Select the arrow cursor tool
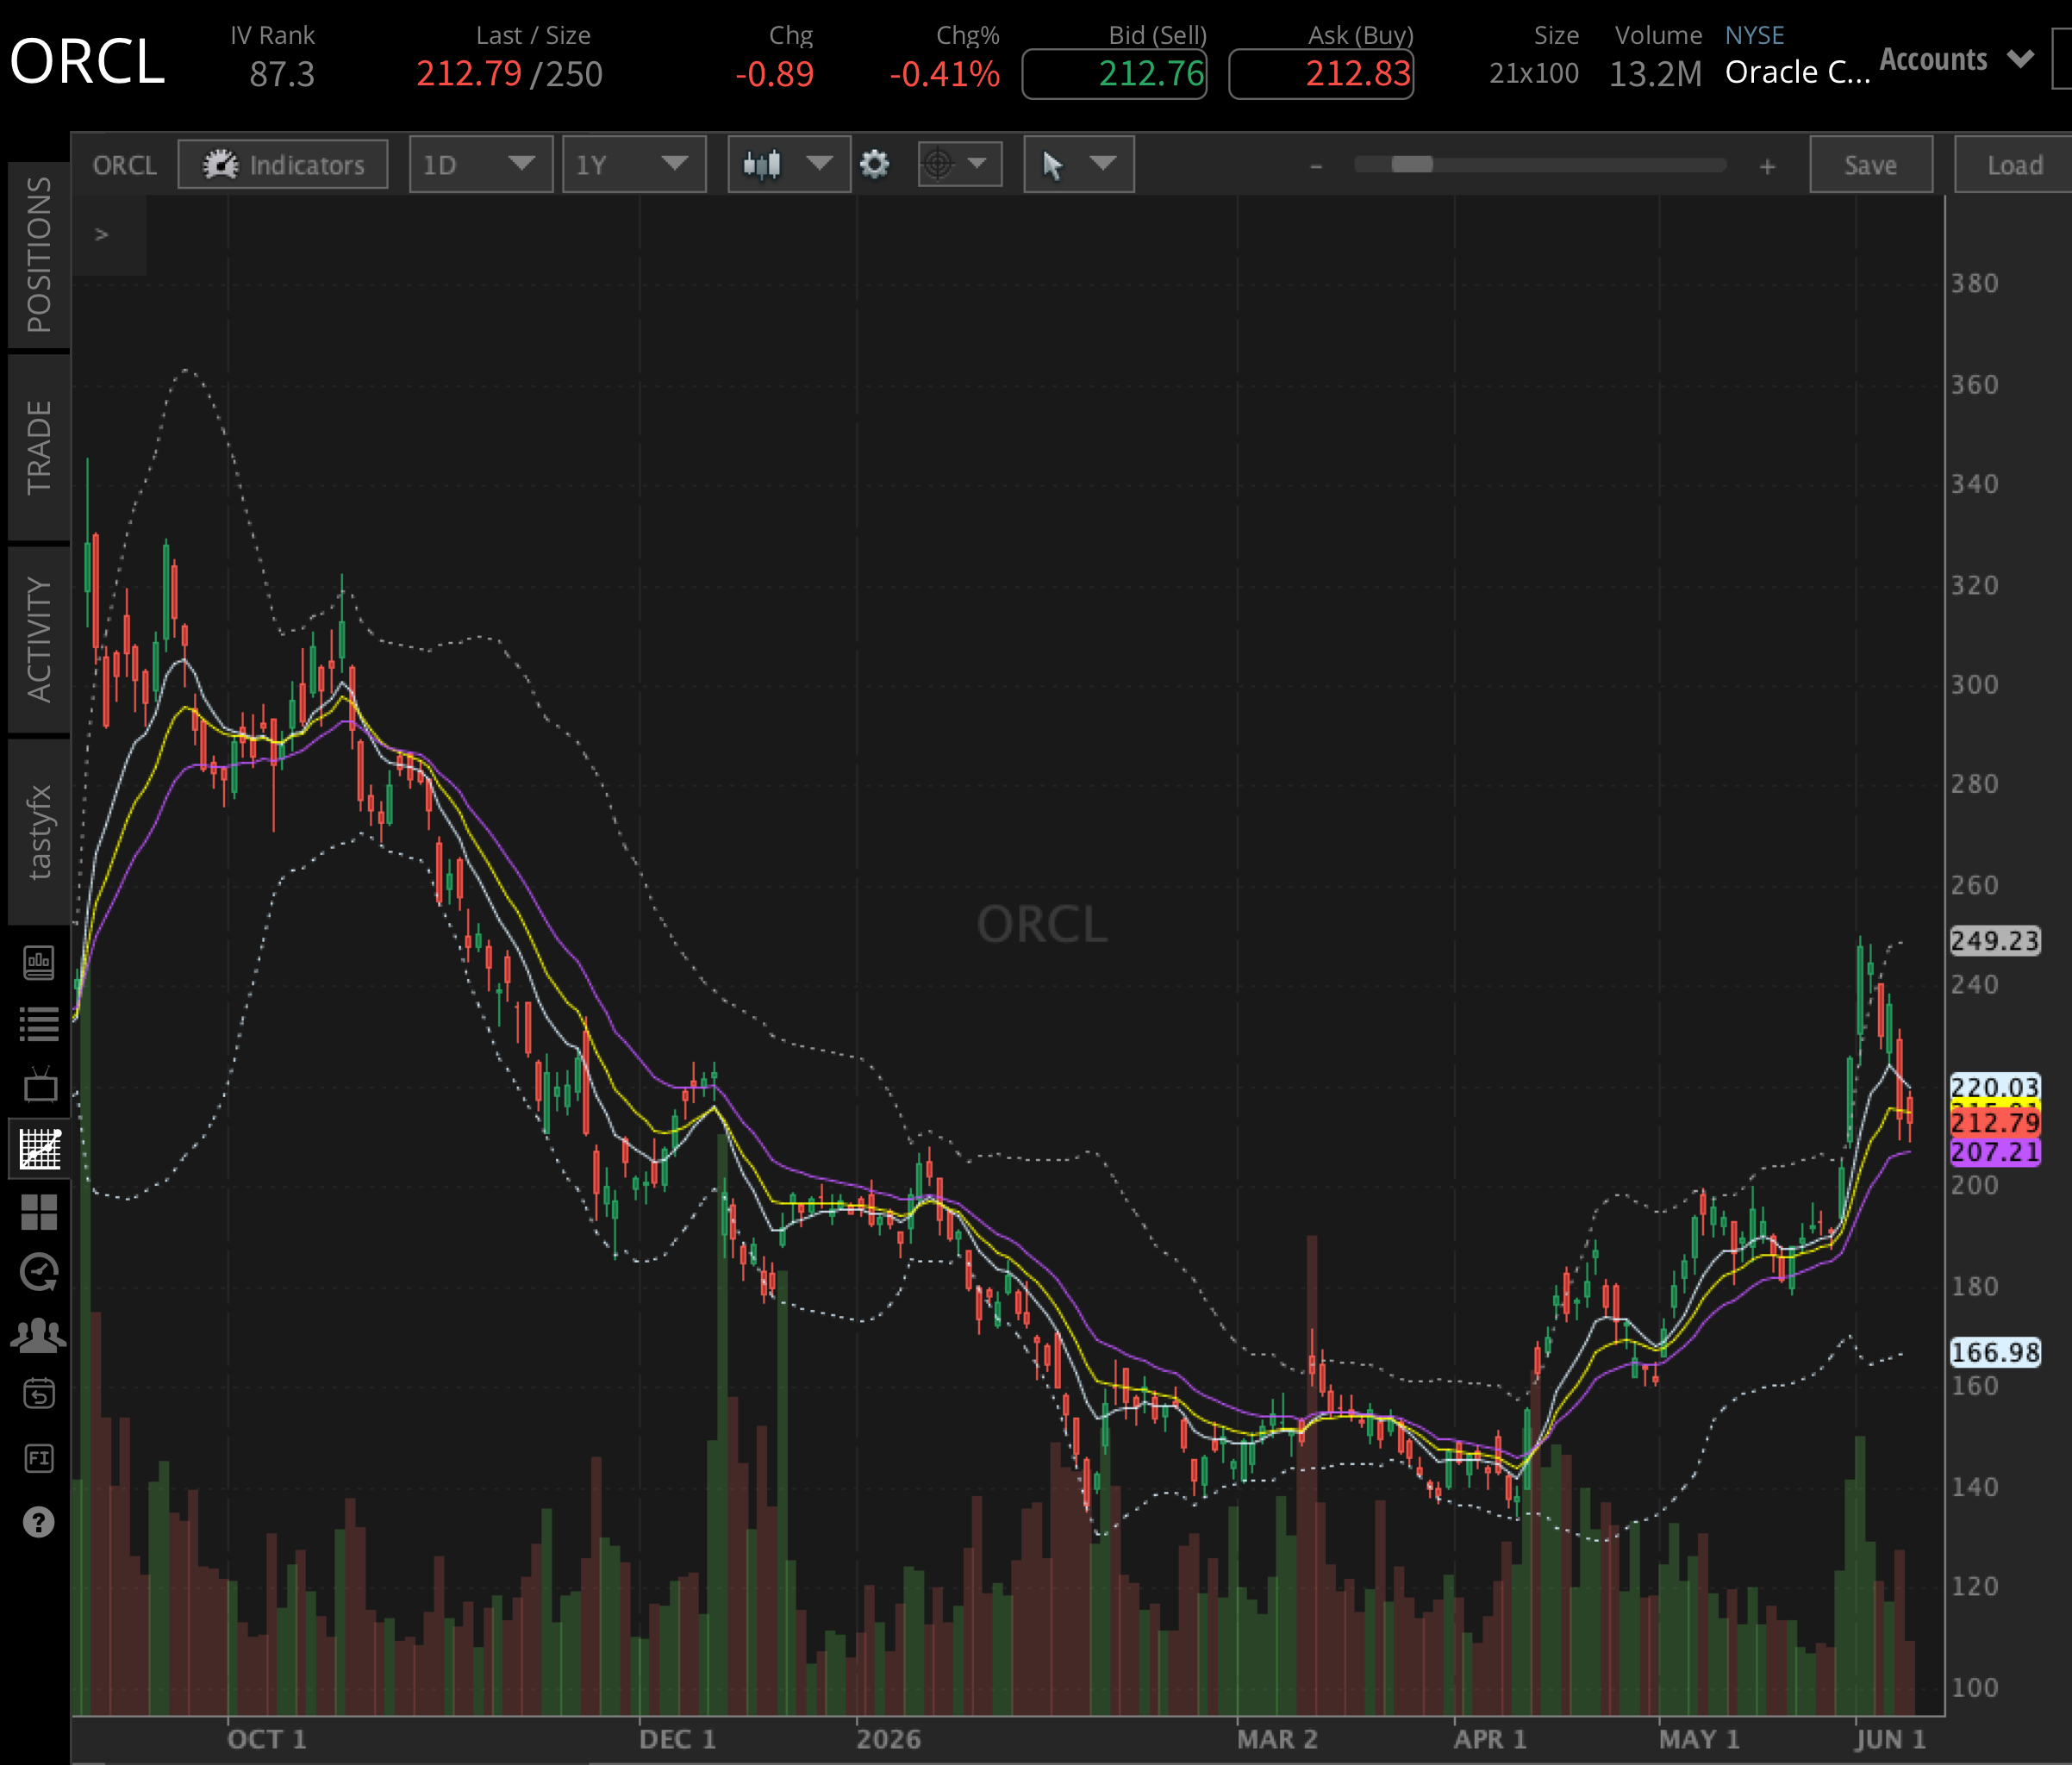 point(1052,165)
